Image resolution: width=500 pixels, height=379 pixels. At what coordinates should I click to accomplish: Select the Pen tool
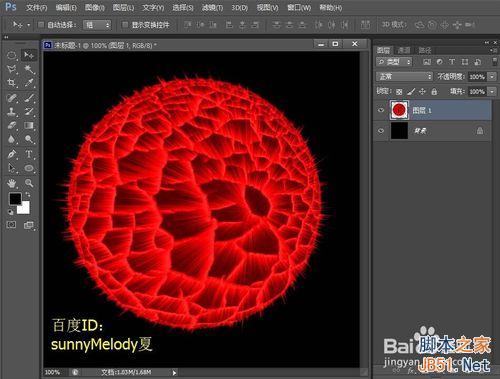pyautogui.click(x=12, y=154)
